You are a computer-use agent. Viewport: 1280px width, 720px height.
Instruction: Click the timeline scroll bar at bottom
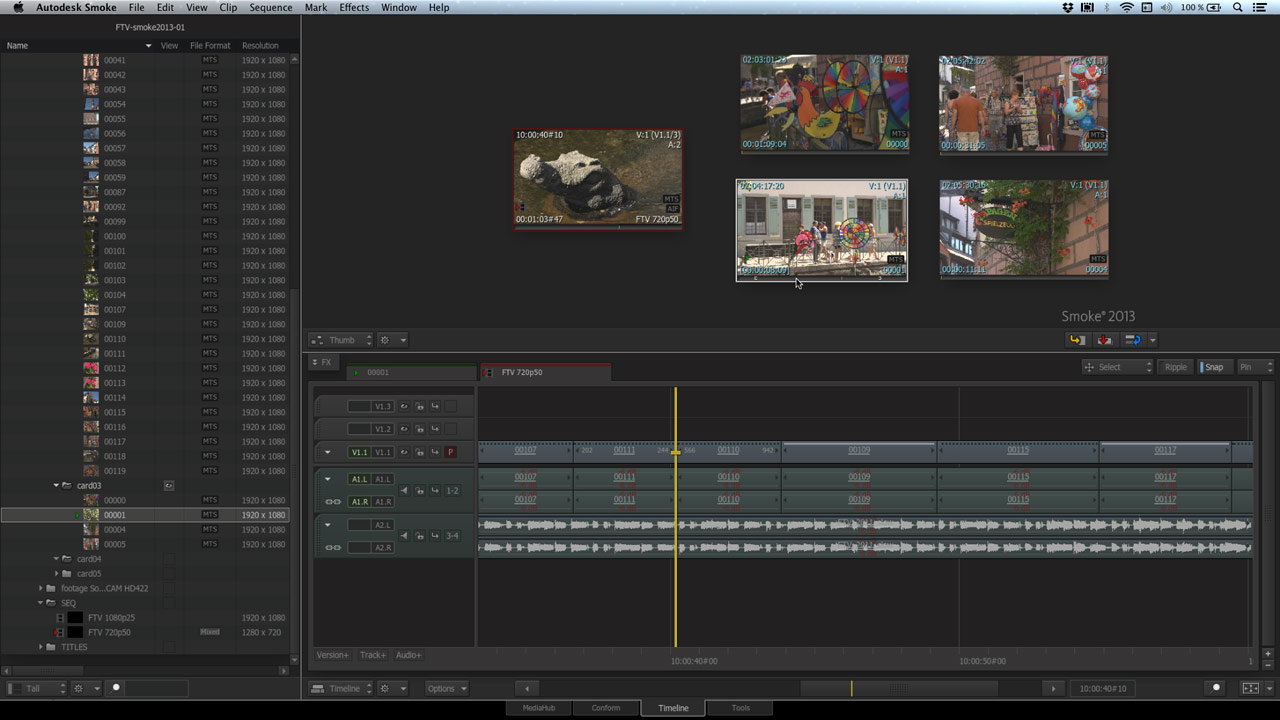coord(898,688)
